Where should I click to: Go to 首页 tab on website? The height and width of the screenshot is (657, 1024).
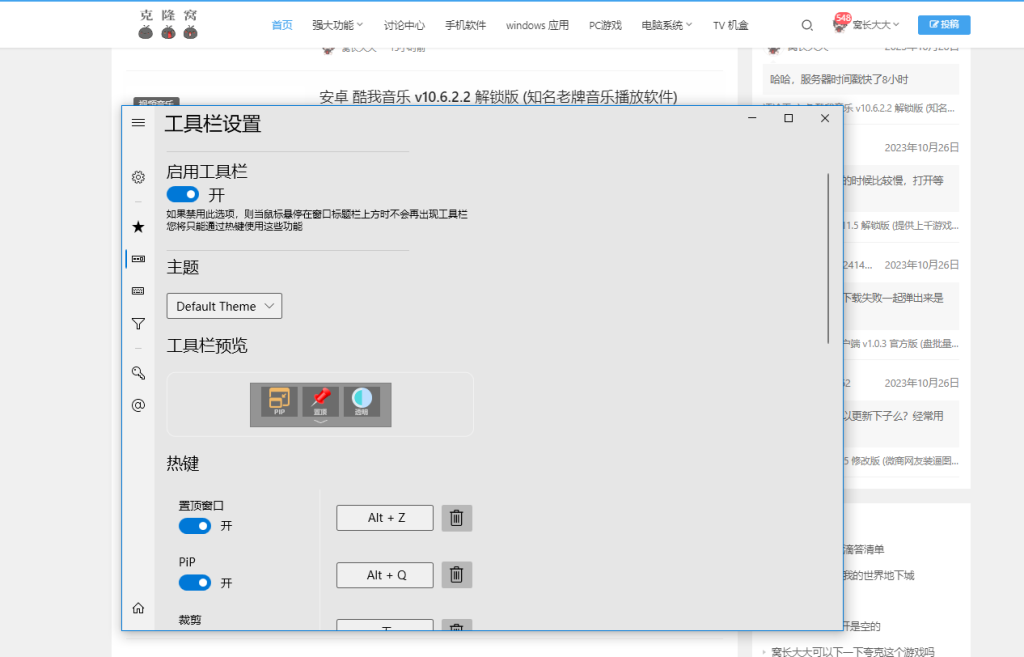tap(282, 25)
